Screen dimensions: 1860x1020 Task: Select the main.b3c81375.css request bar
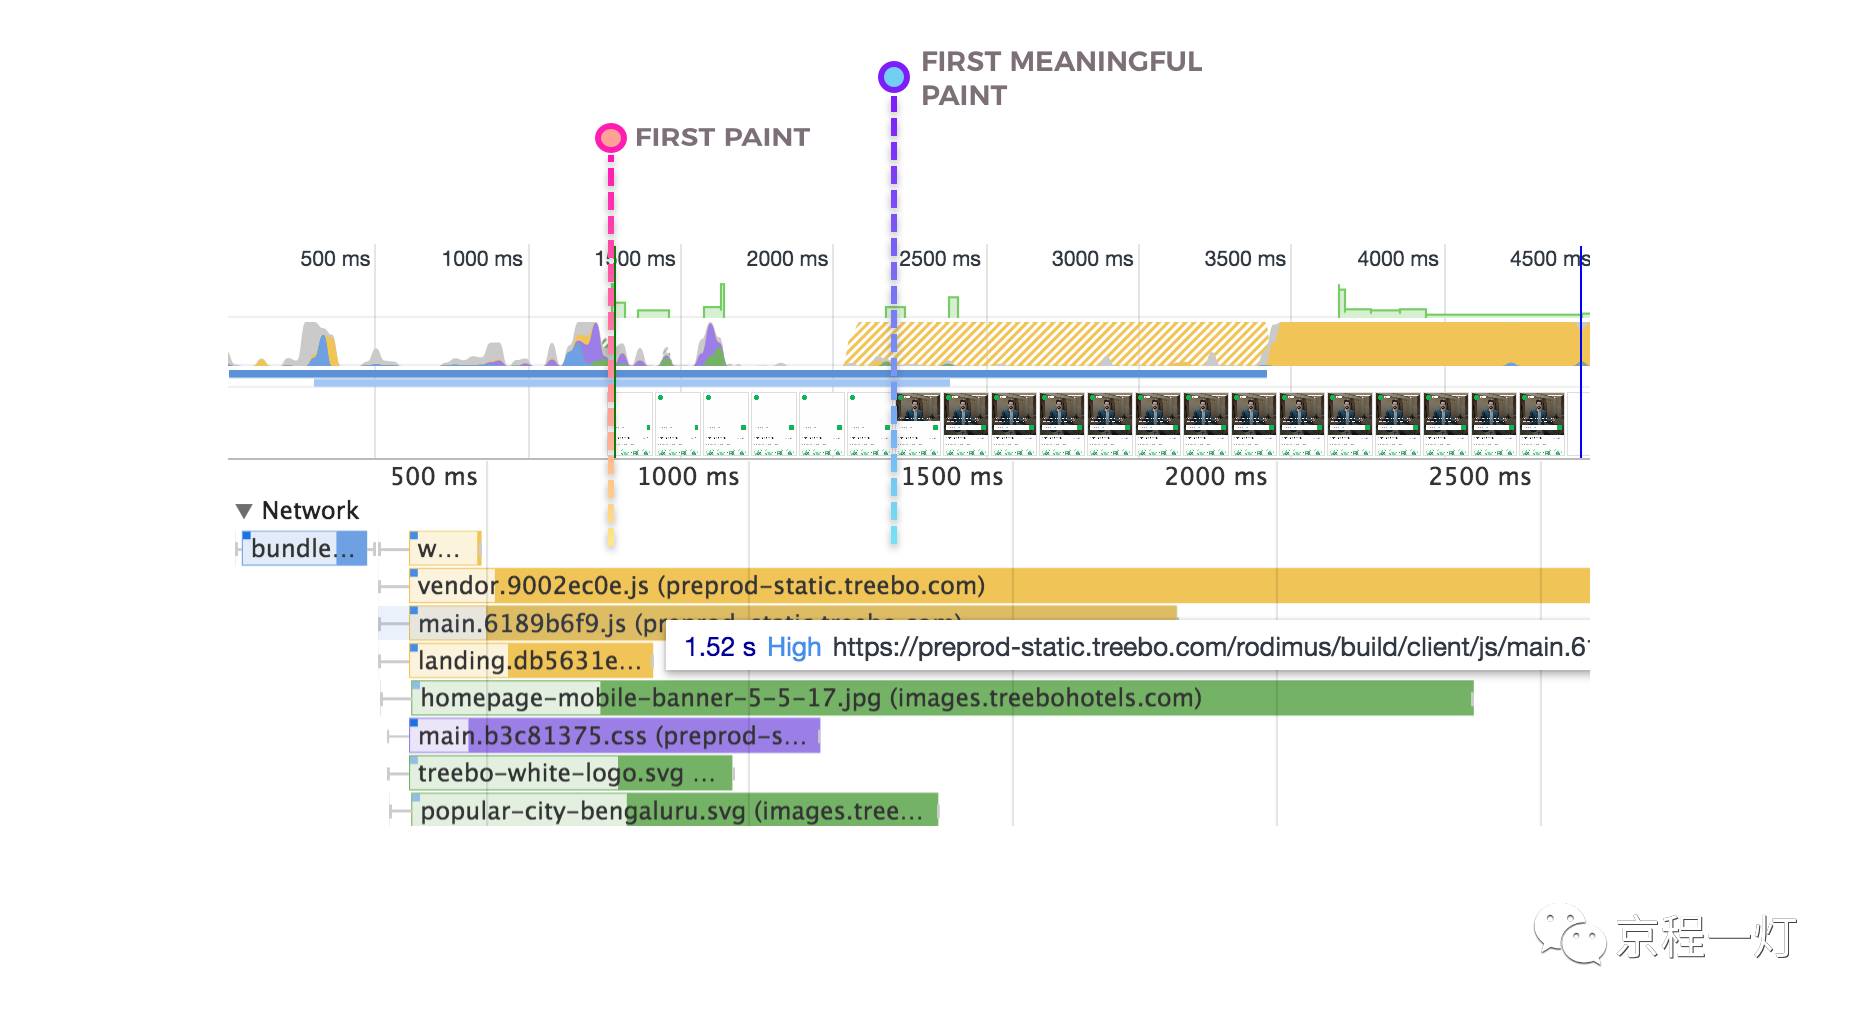tap(615, 736)
